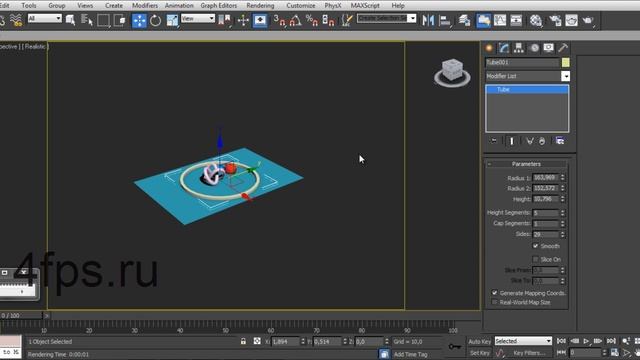Screen dimensions: 640x360
Task: Toggle the Selection Lock padlock
Action: [243, 341]
